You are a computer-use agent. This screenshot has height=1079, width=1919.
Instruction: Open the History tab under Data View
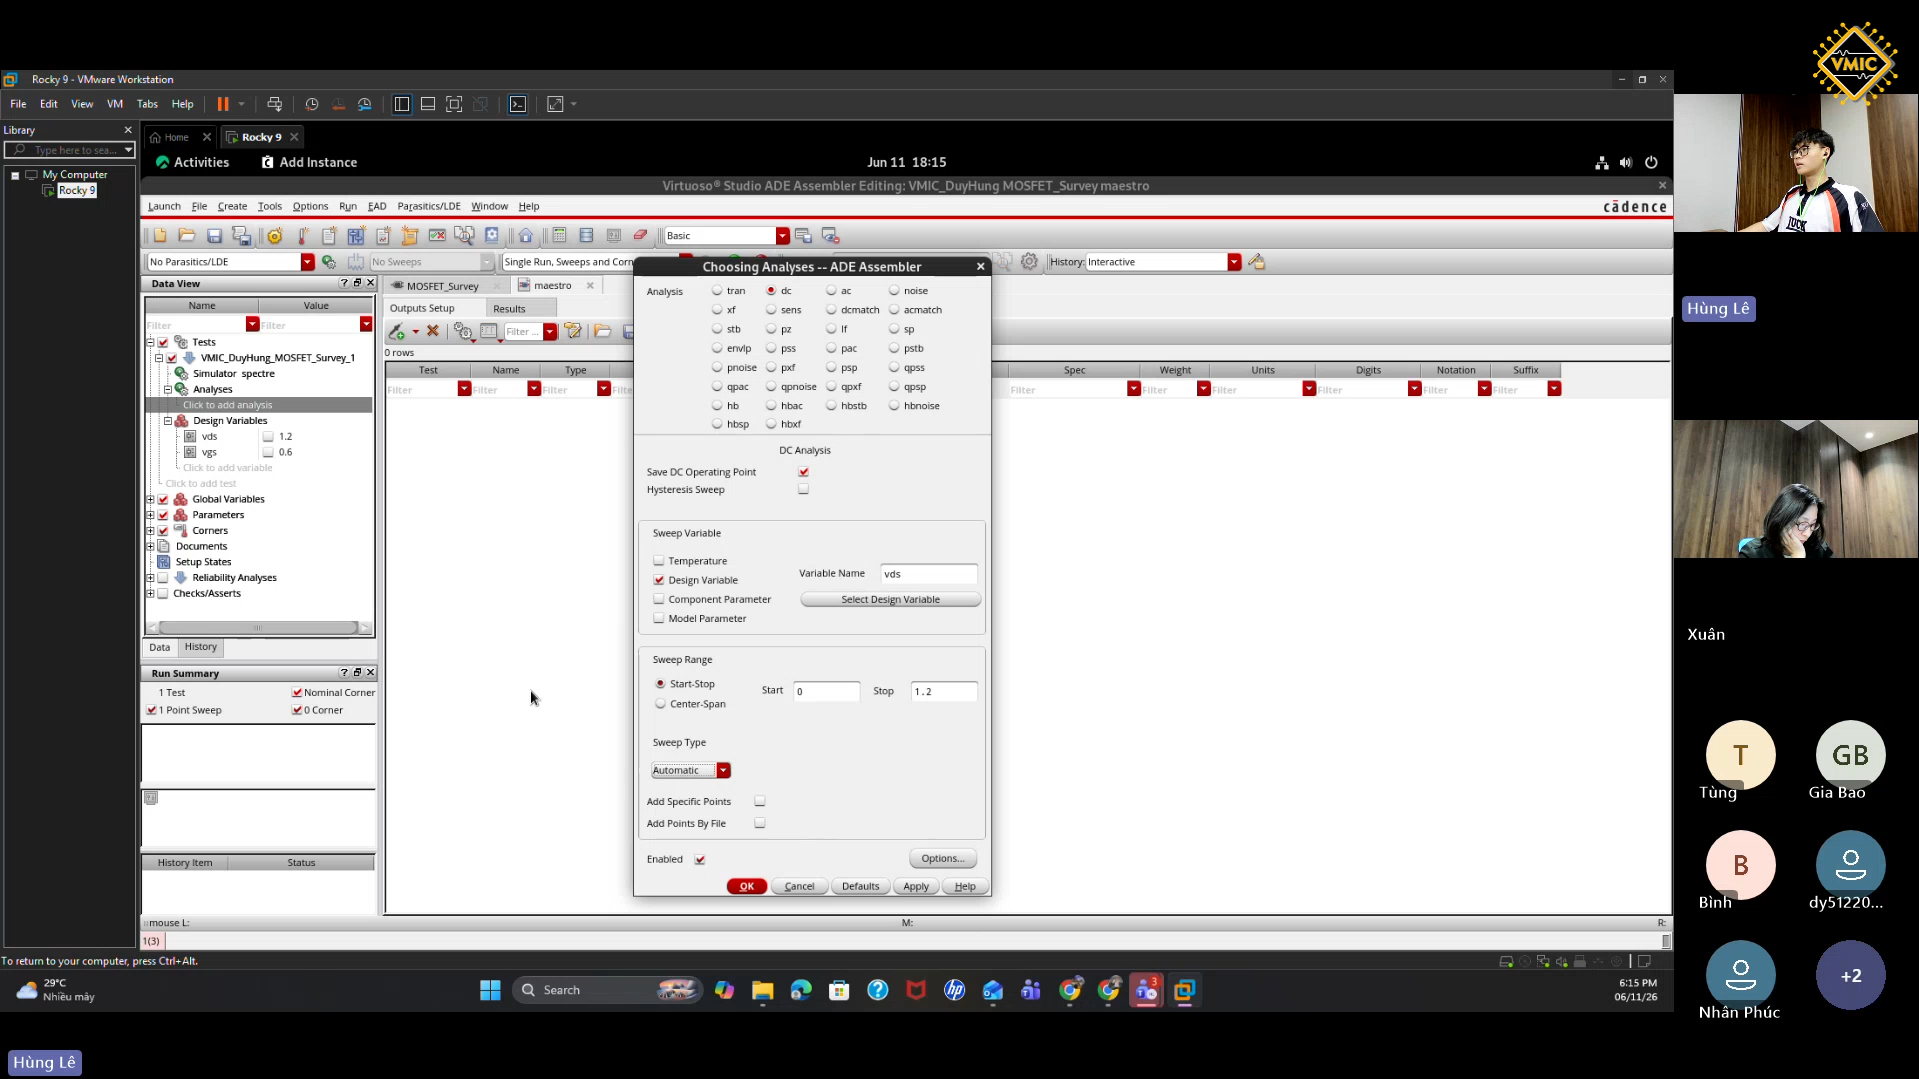click(200, 647)
